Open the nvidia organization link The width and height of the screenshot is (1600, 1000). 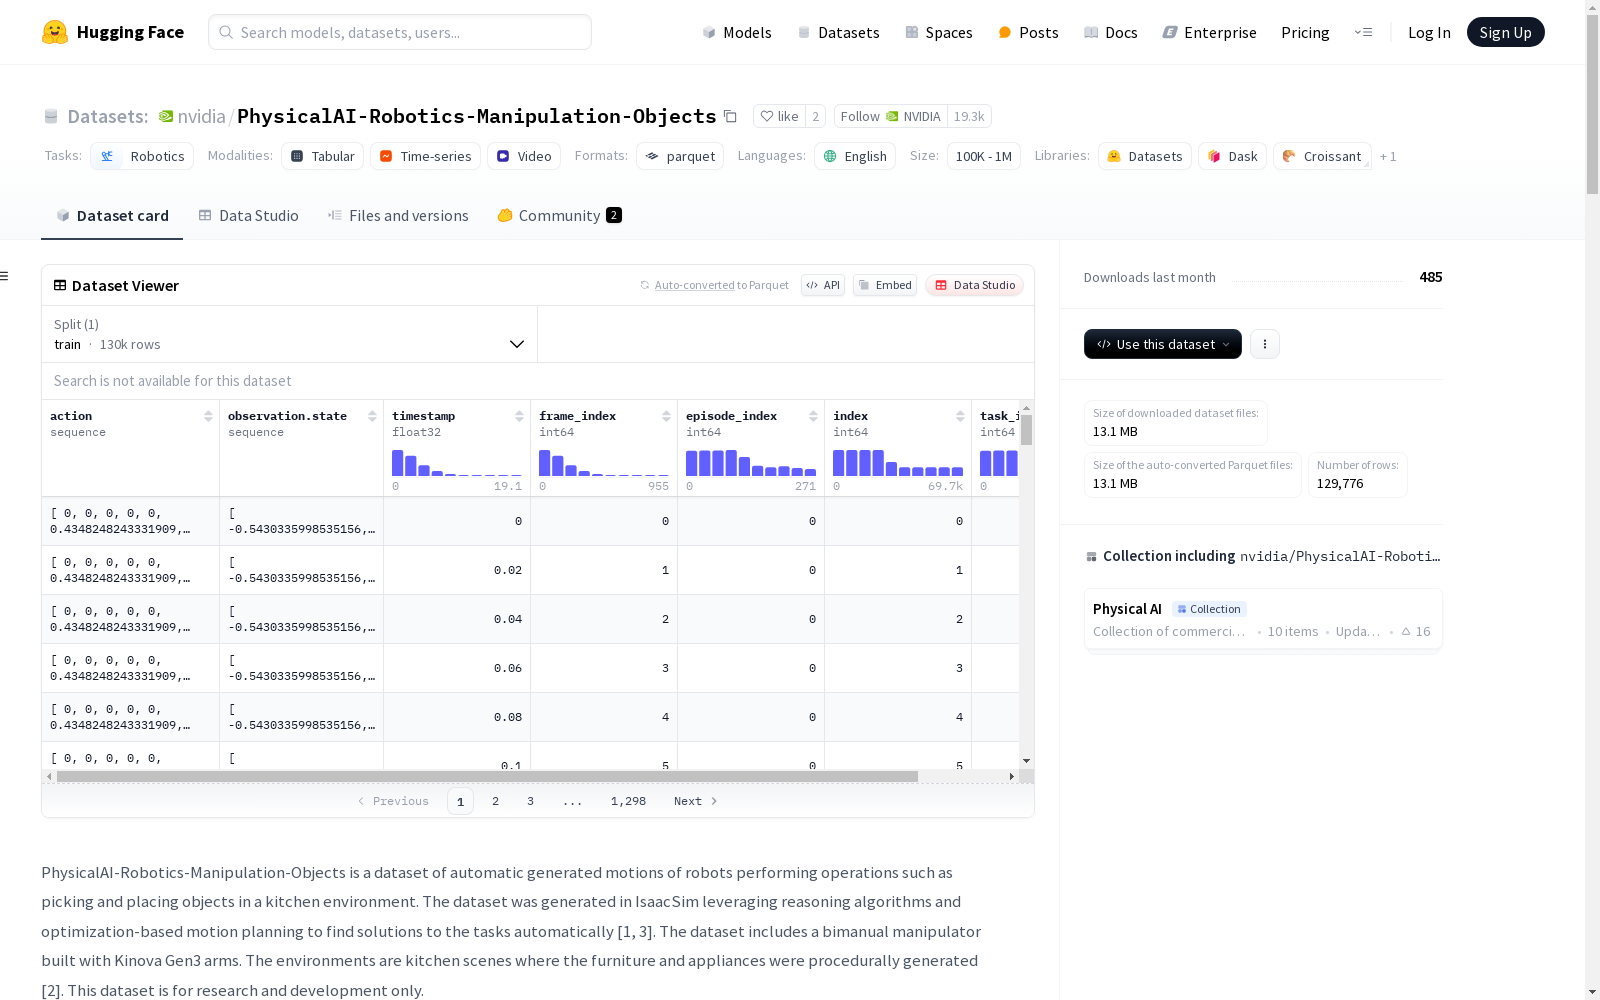[201, 116]
